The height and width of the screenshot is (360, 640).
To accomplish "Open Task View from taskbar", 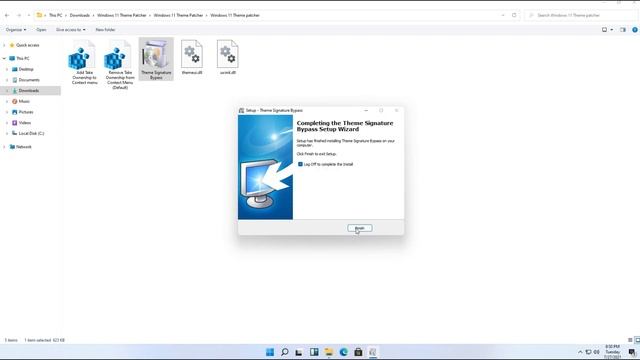I will click(x=299, y=352).
